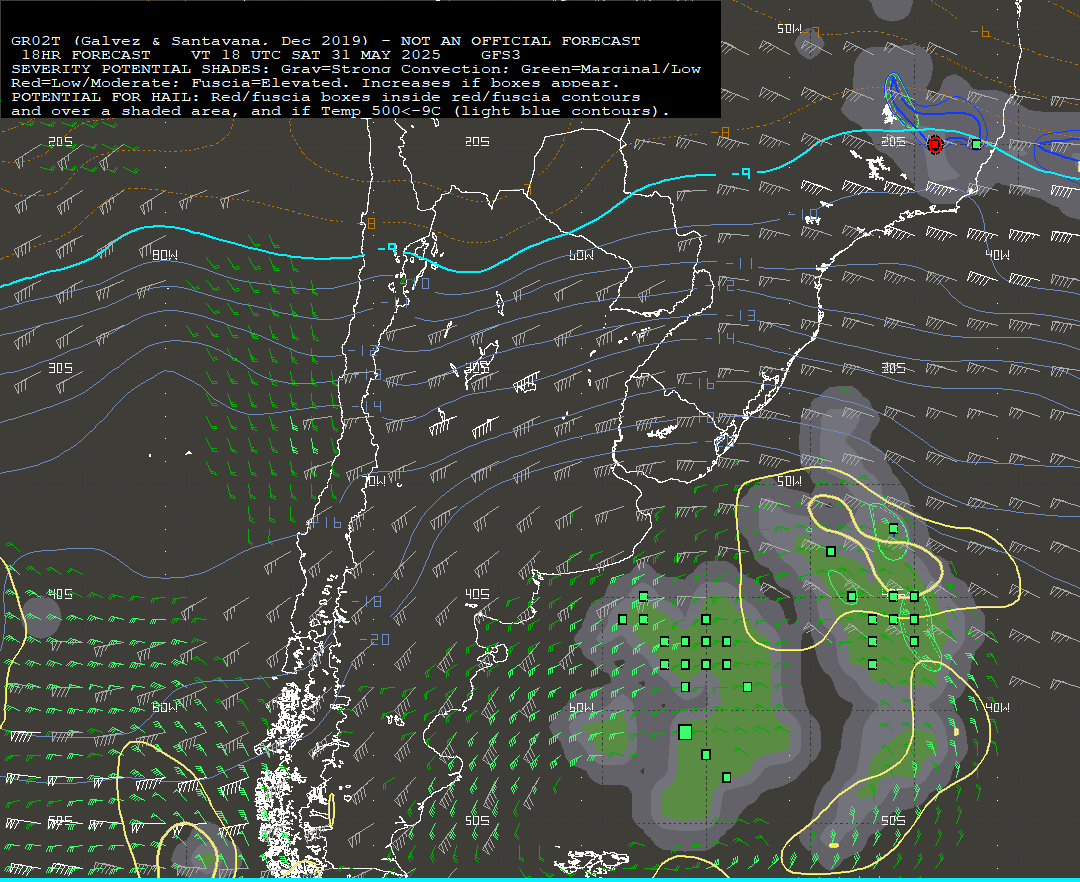Click 'and over a shaded area' legend line

click(340, 111)
